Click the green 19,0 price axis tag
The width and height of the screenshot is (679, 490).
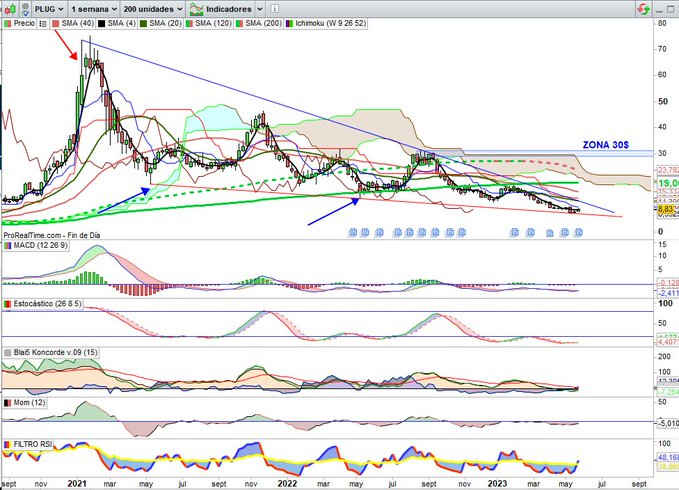667,183
